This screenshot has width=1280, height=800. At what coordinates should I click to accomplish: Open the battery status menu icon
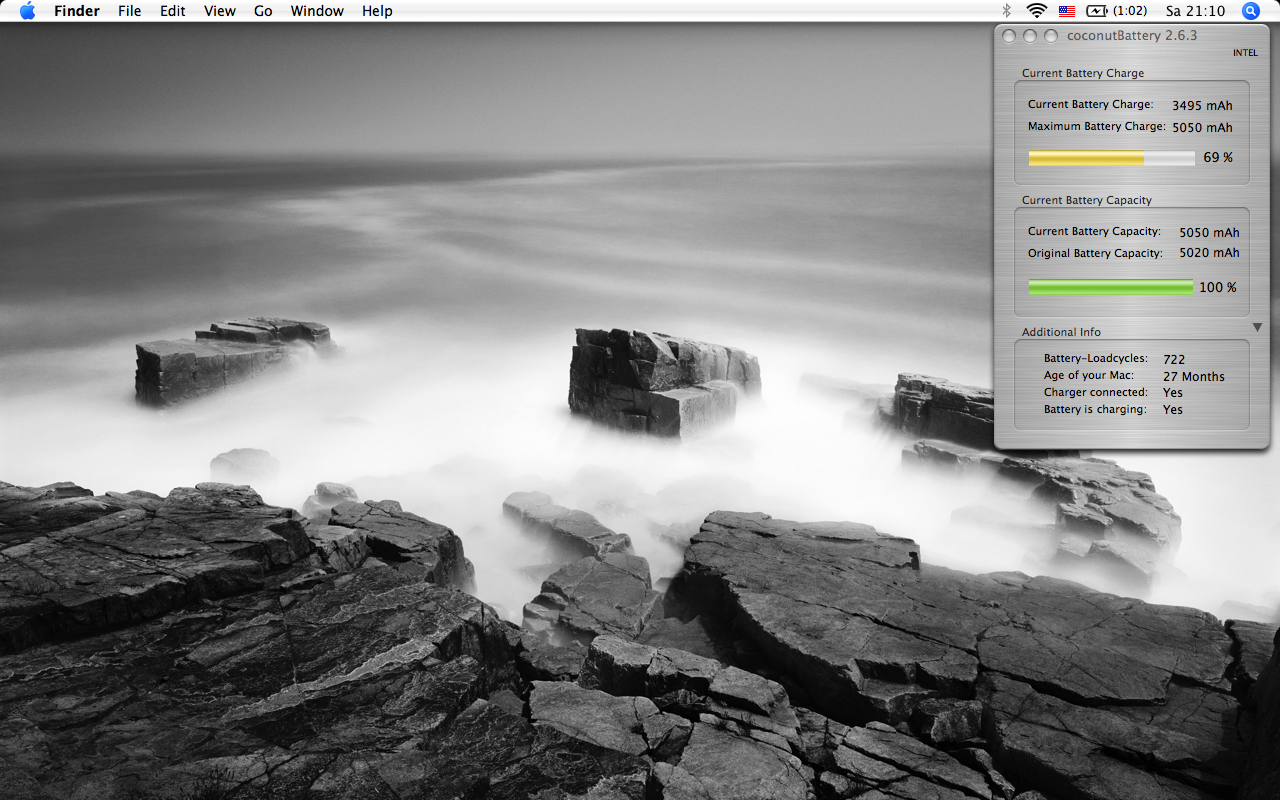pyautogui.click(x=1097, y=11)
